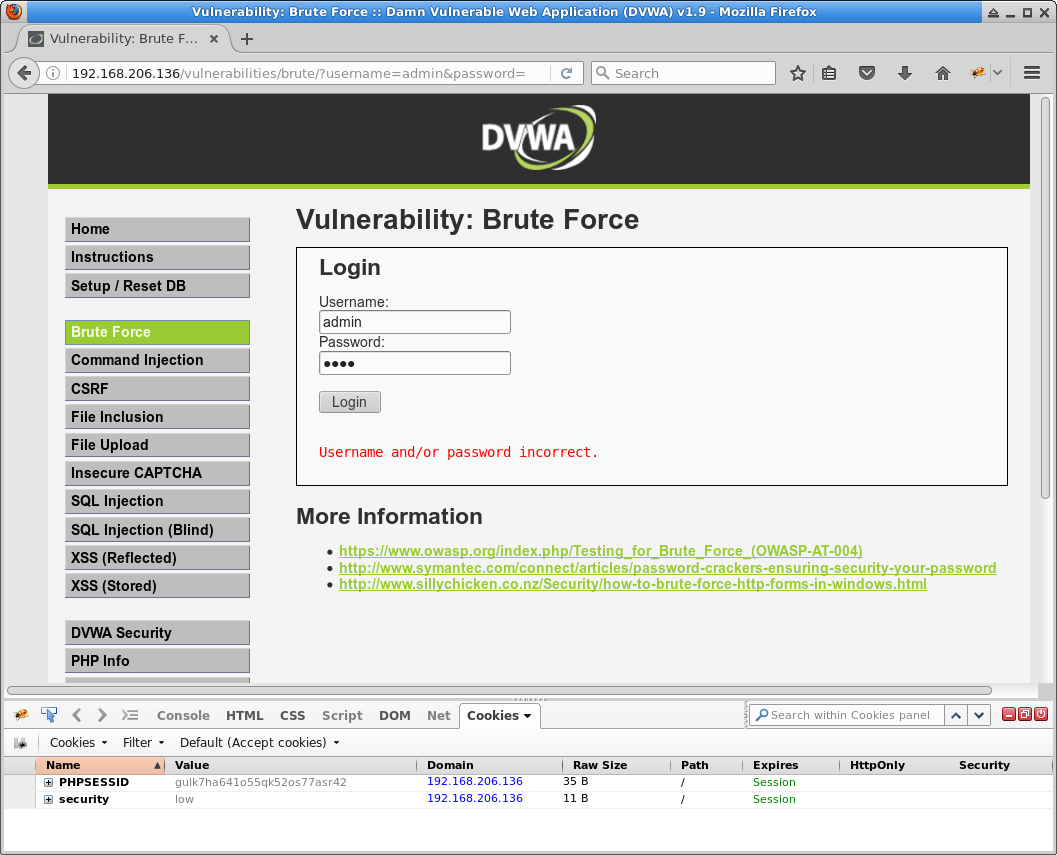Open the SQL Injection page

(157, 501)
